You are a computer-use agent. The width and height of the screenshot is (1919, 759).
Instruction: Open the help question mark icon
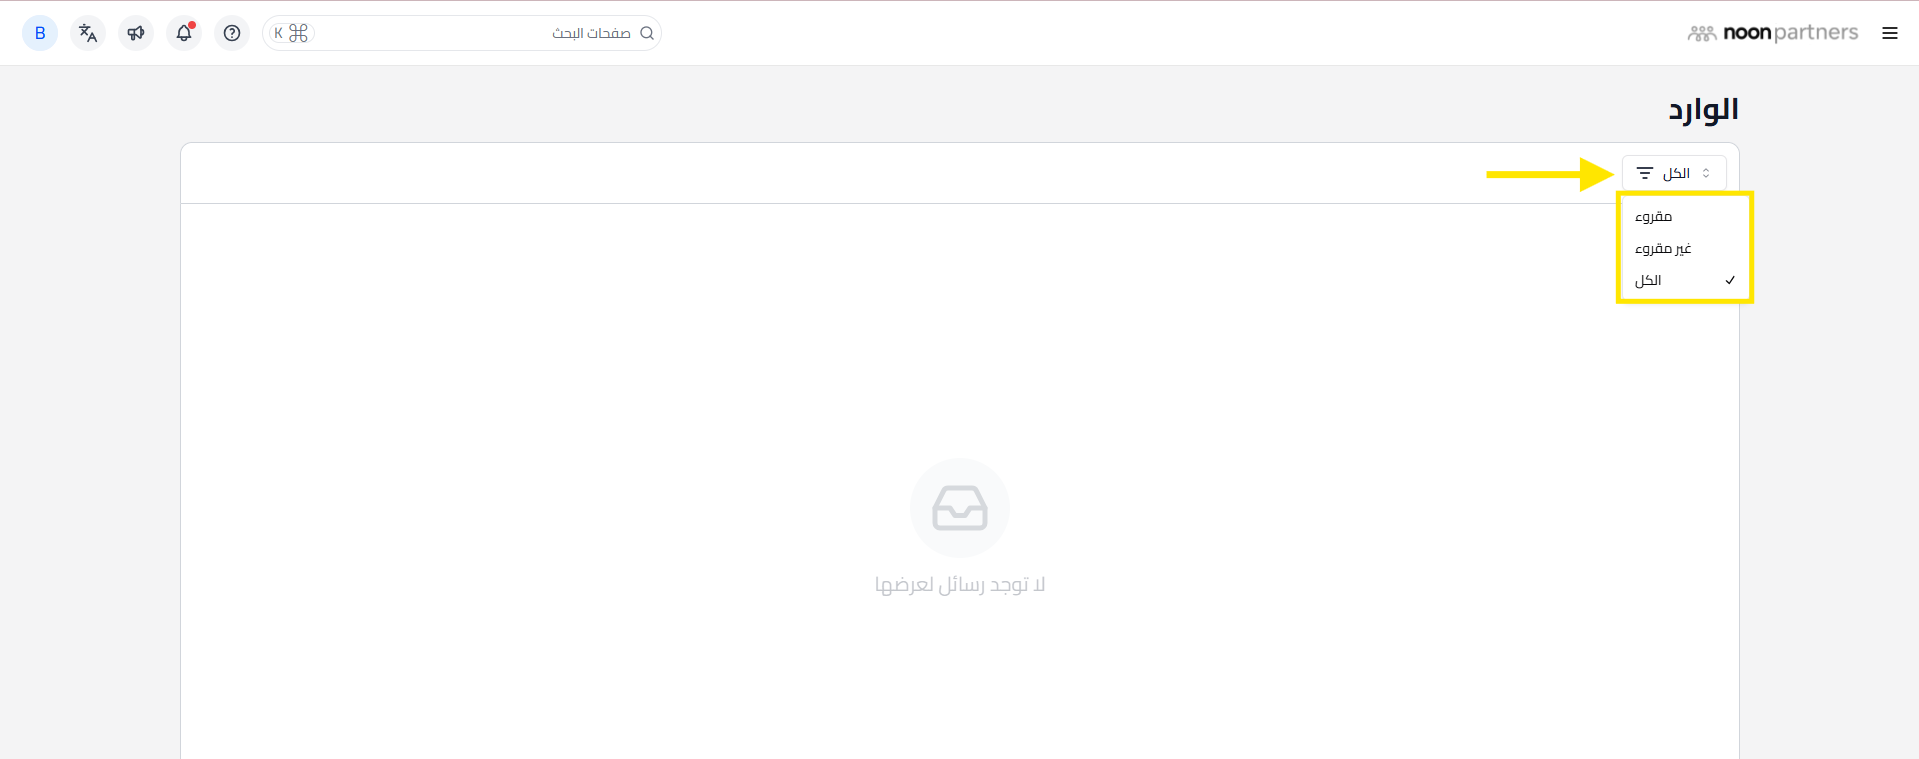232,33
